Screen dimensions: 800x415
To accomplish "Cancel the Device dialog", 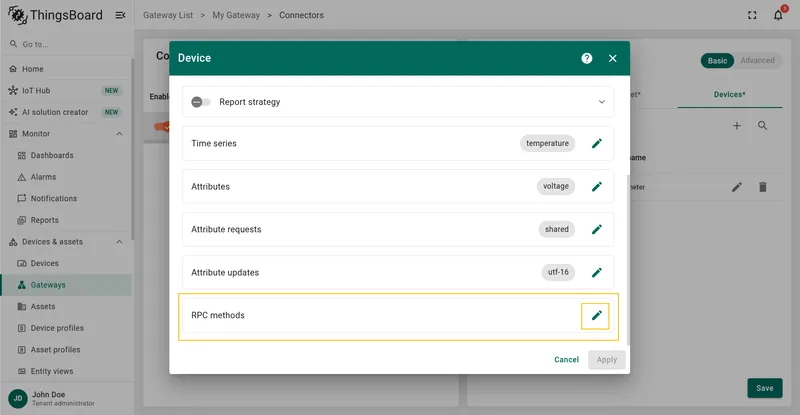I will 566,360.
